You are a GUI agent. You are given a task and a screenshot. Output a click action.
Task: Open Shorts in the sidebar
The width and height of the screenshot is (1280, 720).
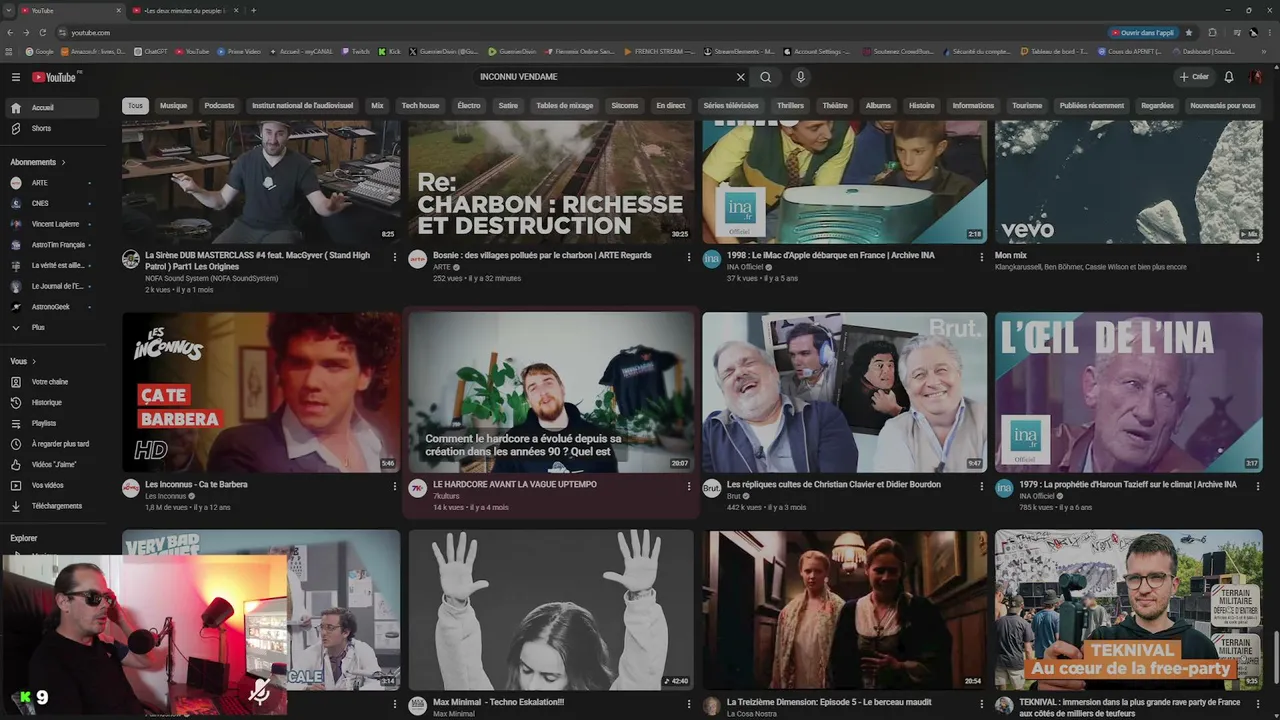[54, 129]
